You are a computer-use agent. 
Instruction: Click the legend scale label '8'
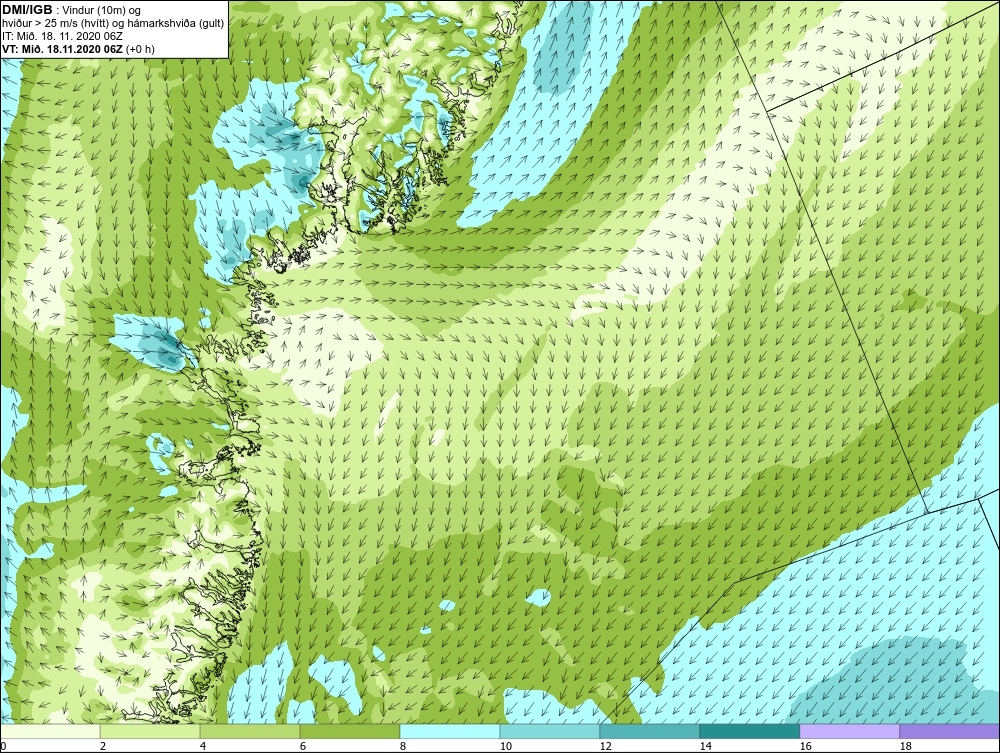[402, 746]
